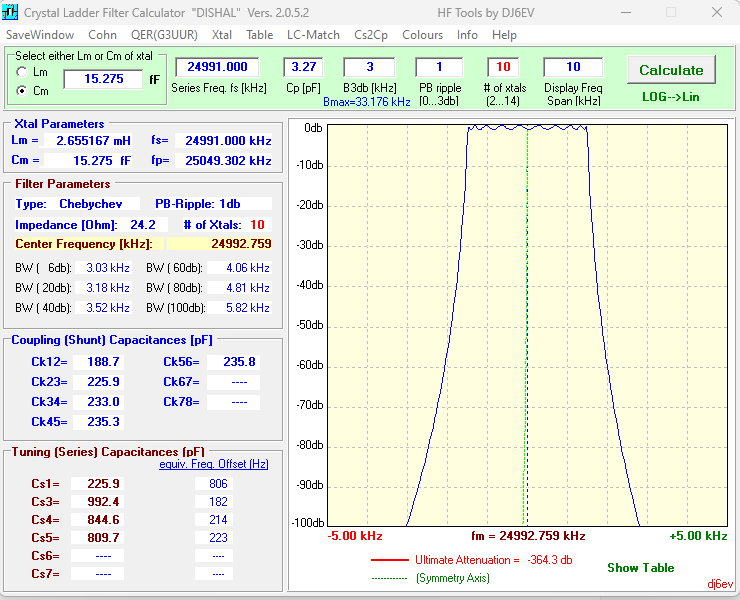The height and width of the screenshot is (600, 740).
Task: Open the Cs2Cp menu
Action: click(371, 34)
